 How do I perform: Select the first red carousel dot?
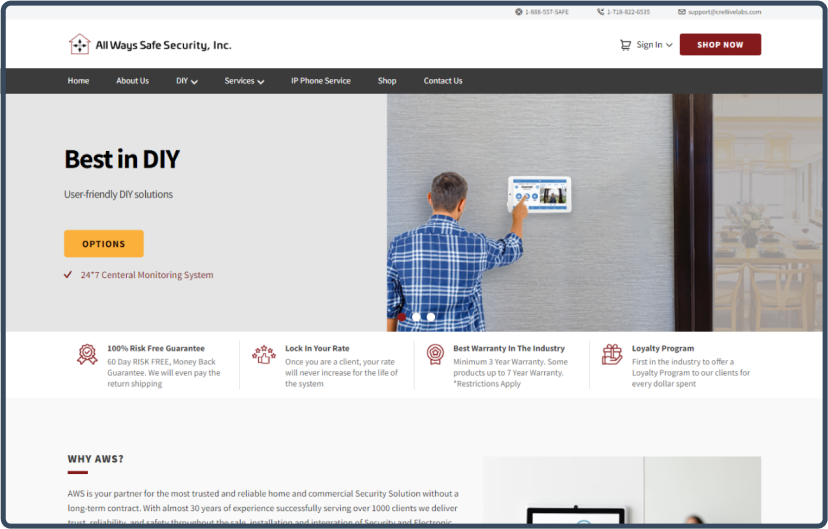402,317
